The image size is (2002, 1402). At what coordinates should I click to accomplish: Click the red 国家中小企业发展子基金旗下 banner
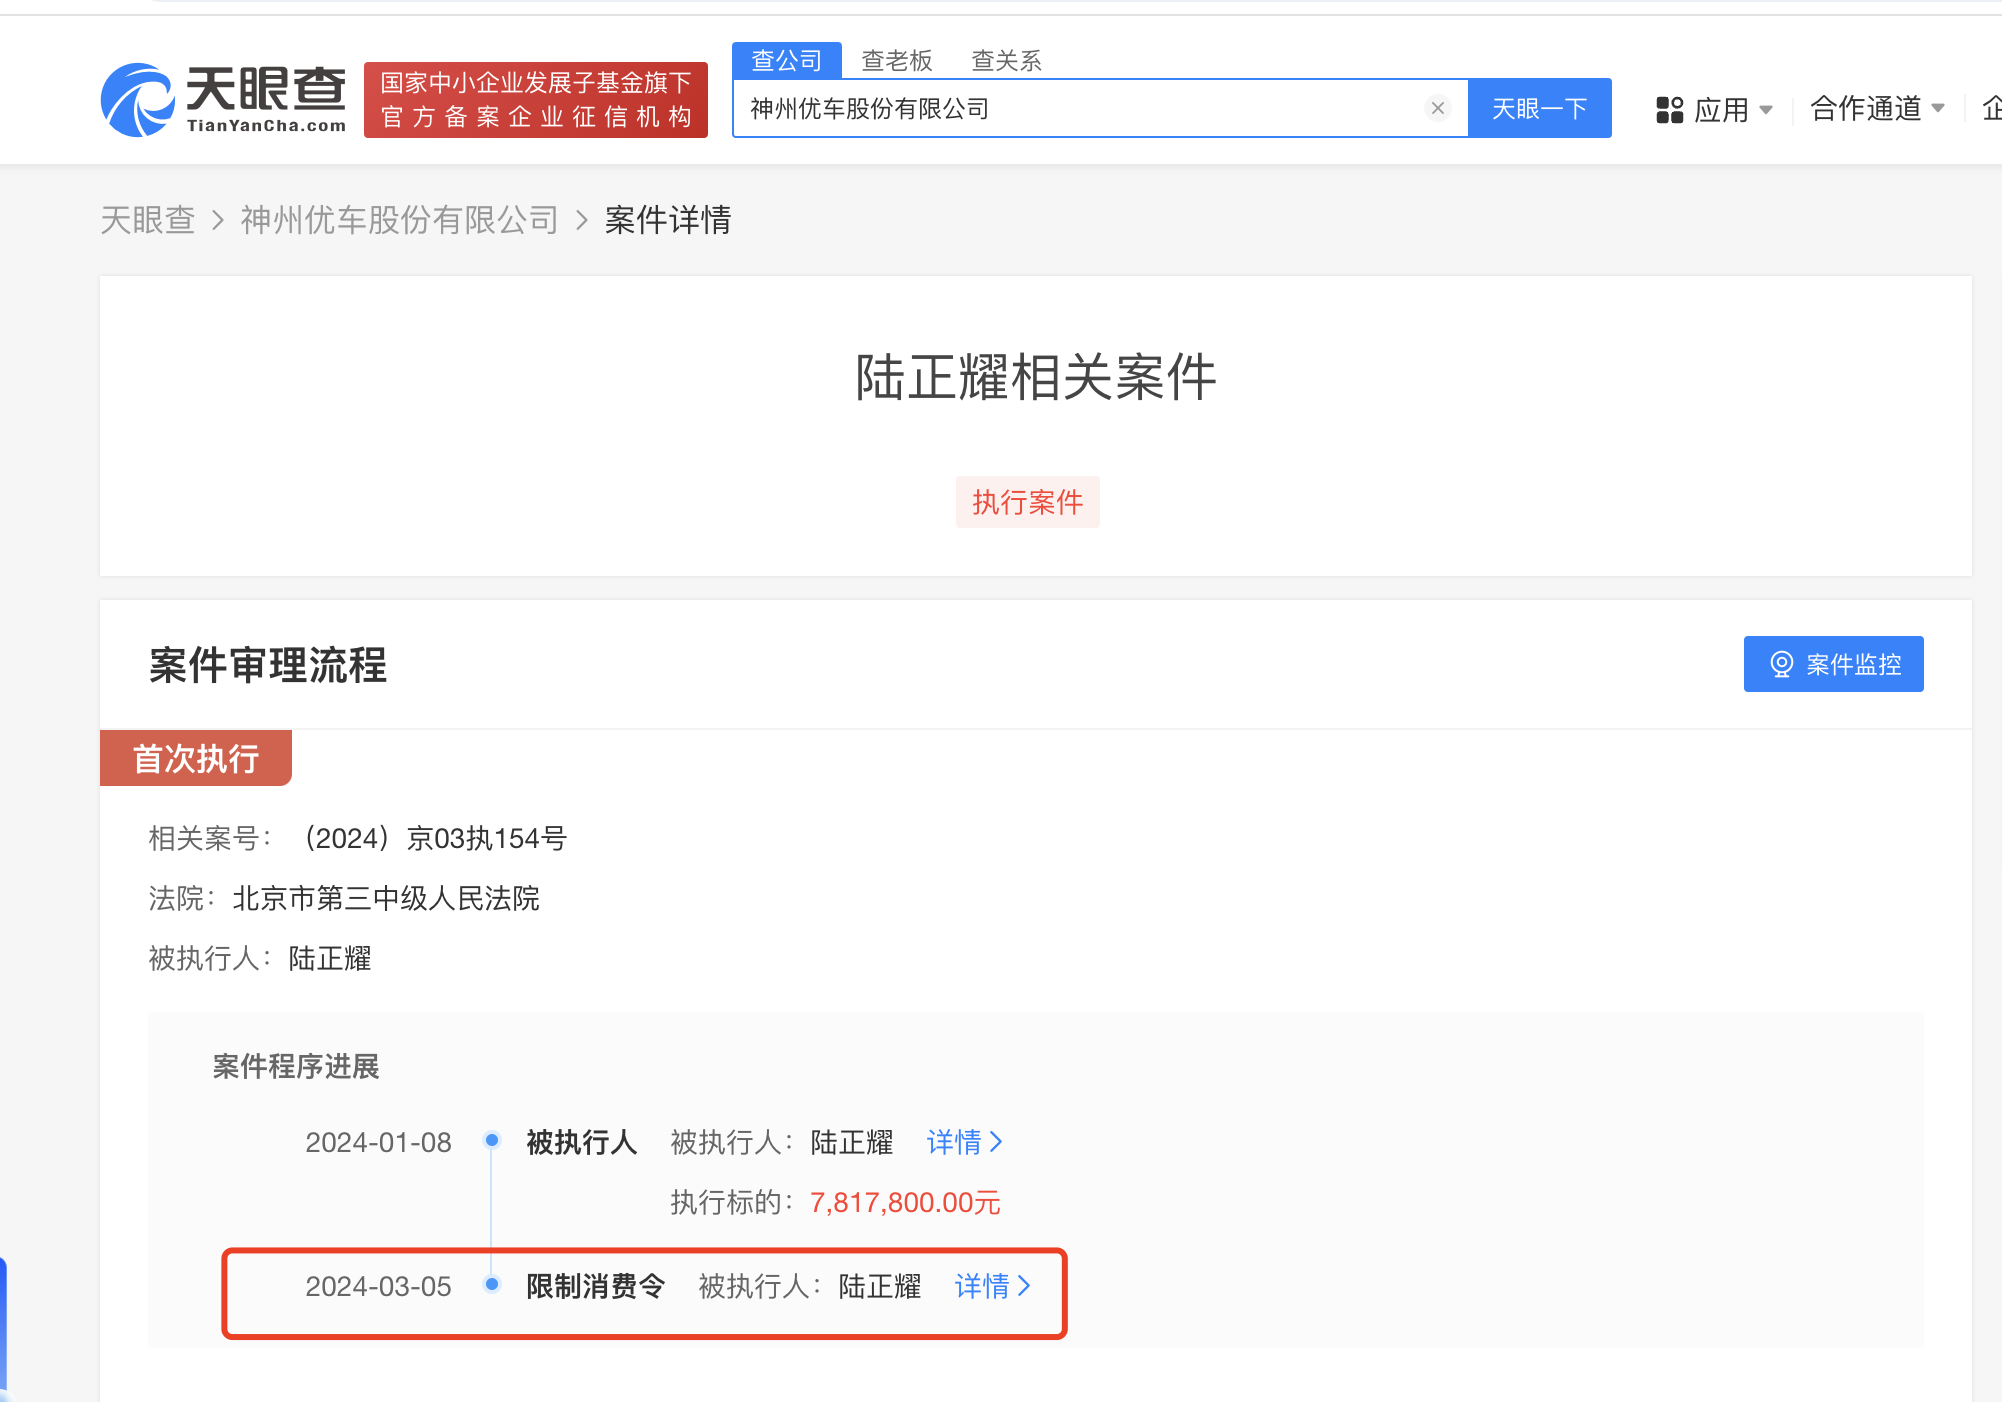click(536, 100)
